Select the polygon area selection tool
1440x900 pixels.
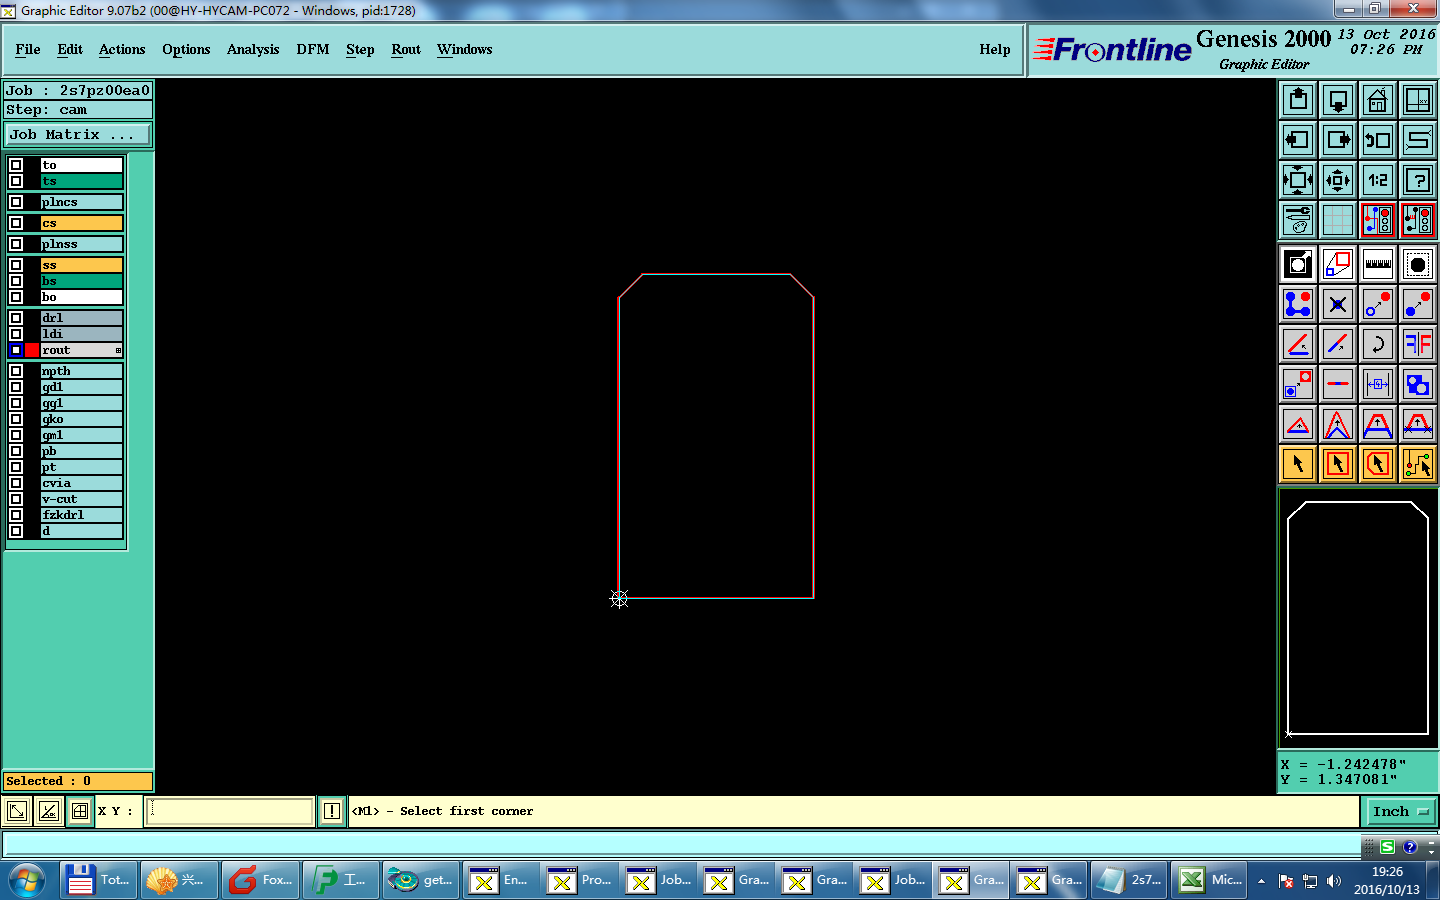click(1378, 464)
